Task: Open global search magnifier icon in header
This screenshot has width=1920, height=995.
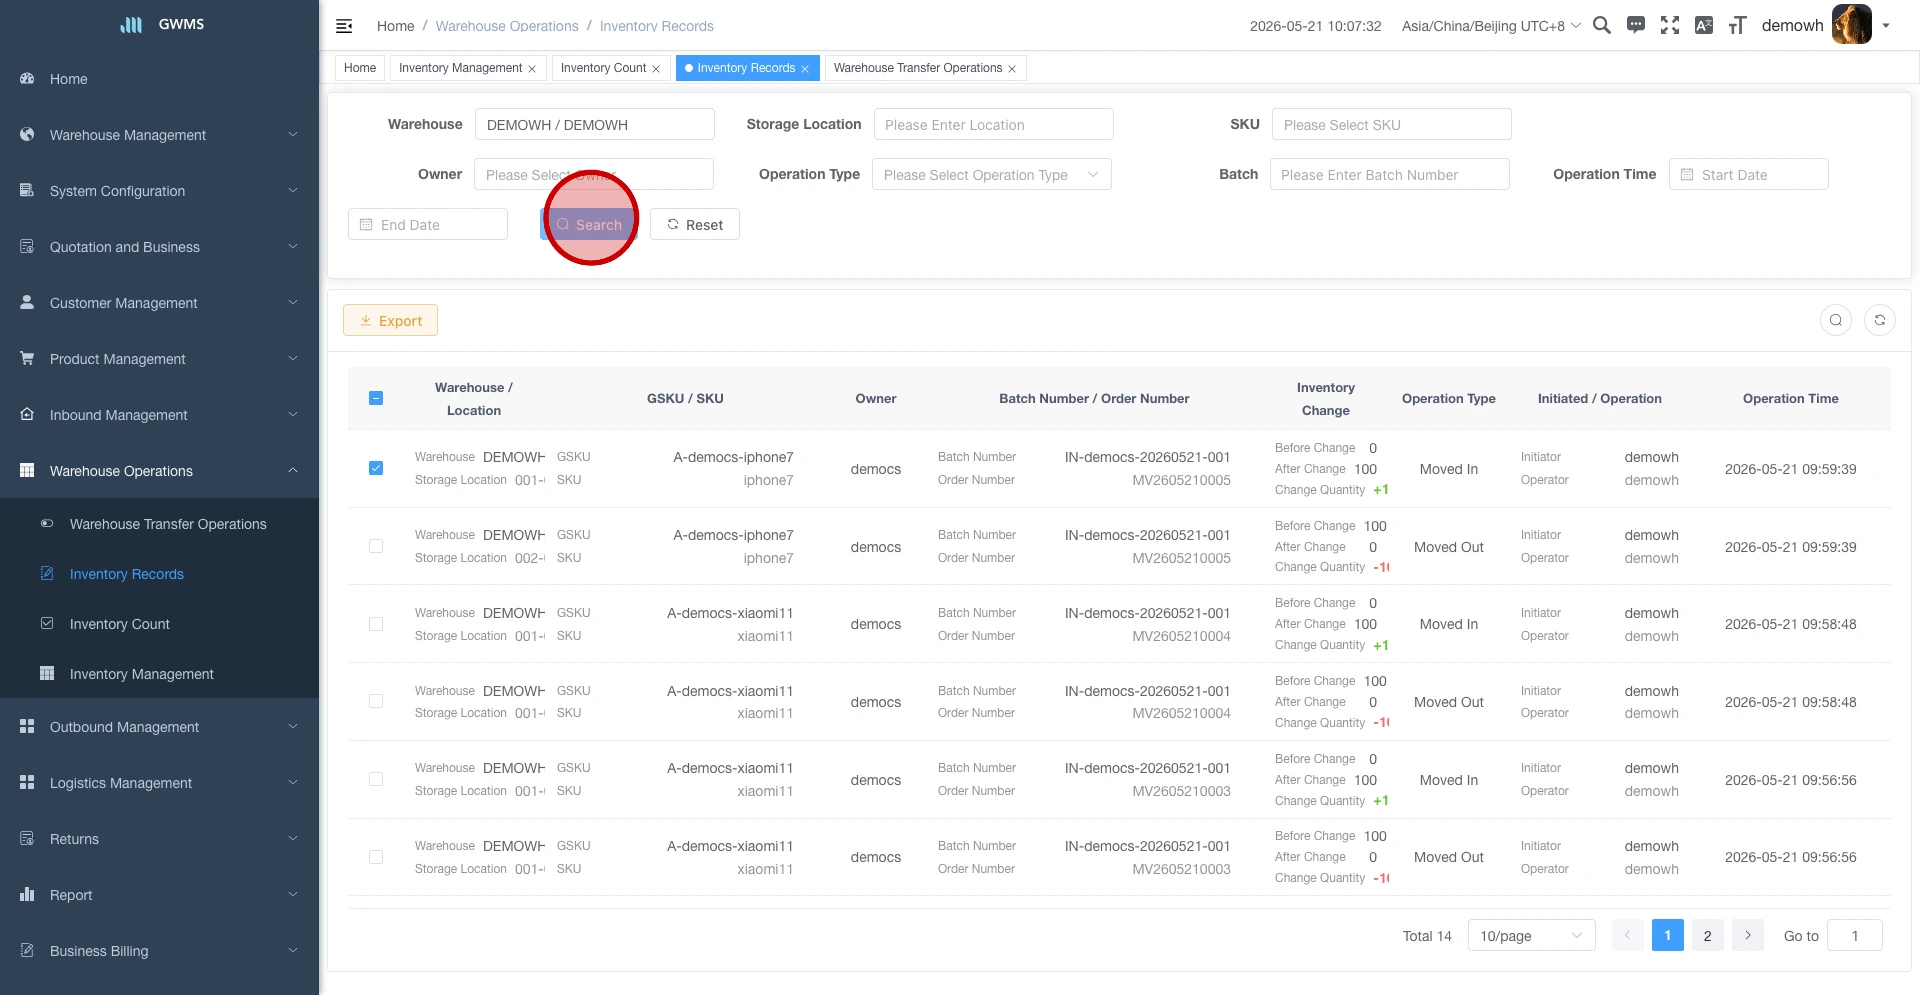Action: [1601, 25]
